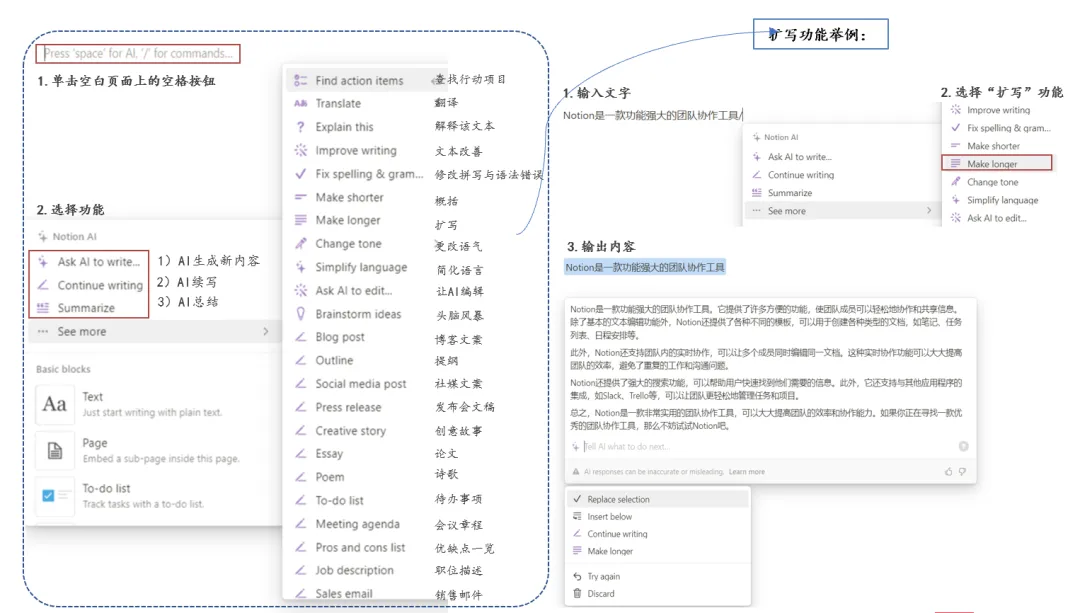Select Creative story option
Viewport: 1080px width, 613px height.
coord(351,430)
